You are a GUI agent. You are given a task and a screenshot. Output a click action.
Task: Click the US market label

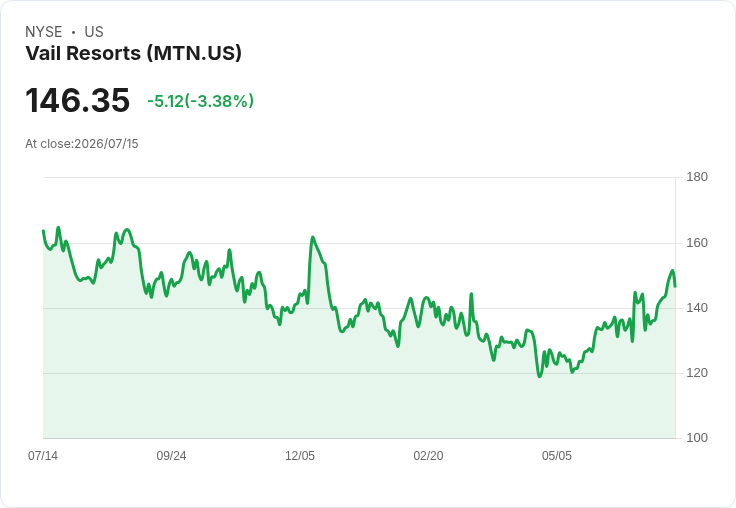pyautogui.click(x=94, y=32)
